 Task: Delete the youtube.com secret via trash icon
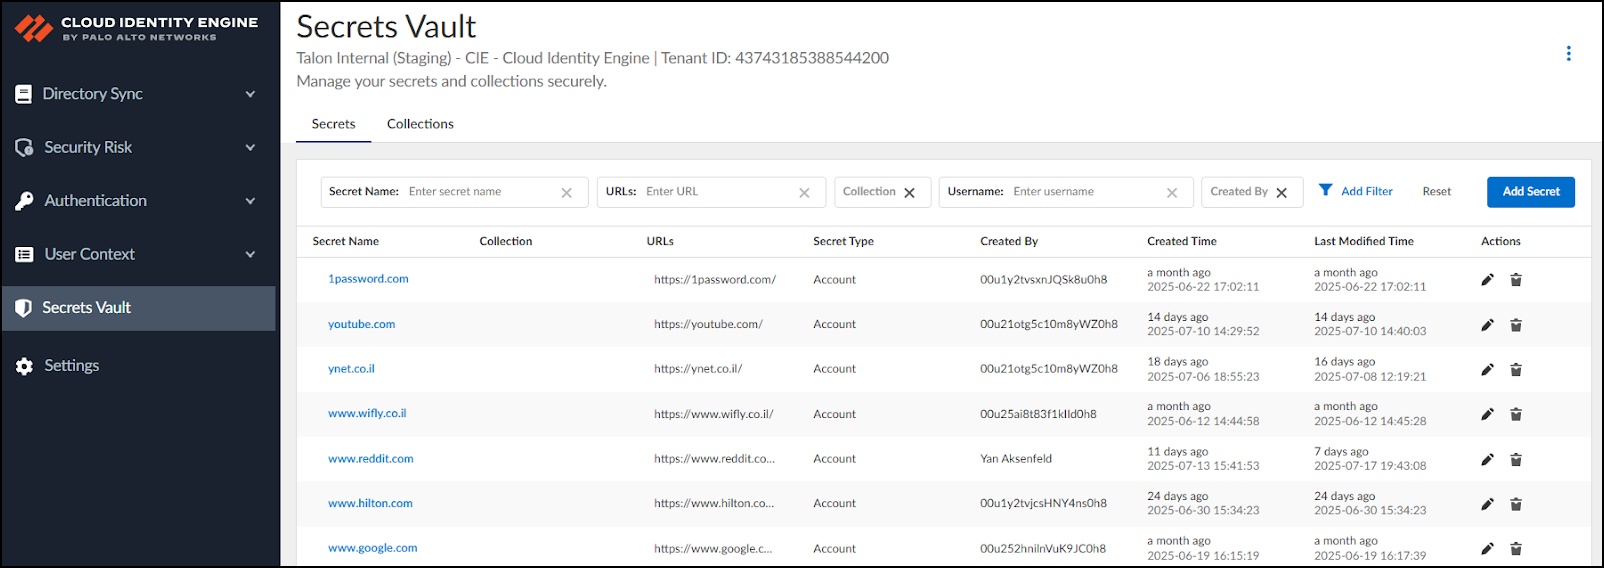[1516, 325]
